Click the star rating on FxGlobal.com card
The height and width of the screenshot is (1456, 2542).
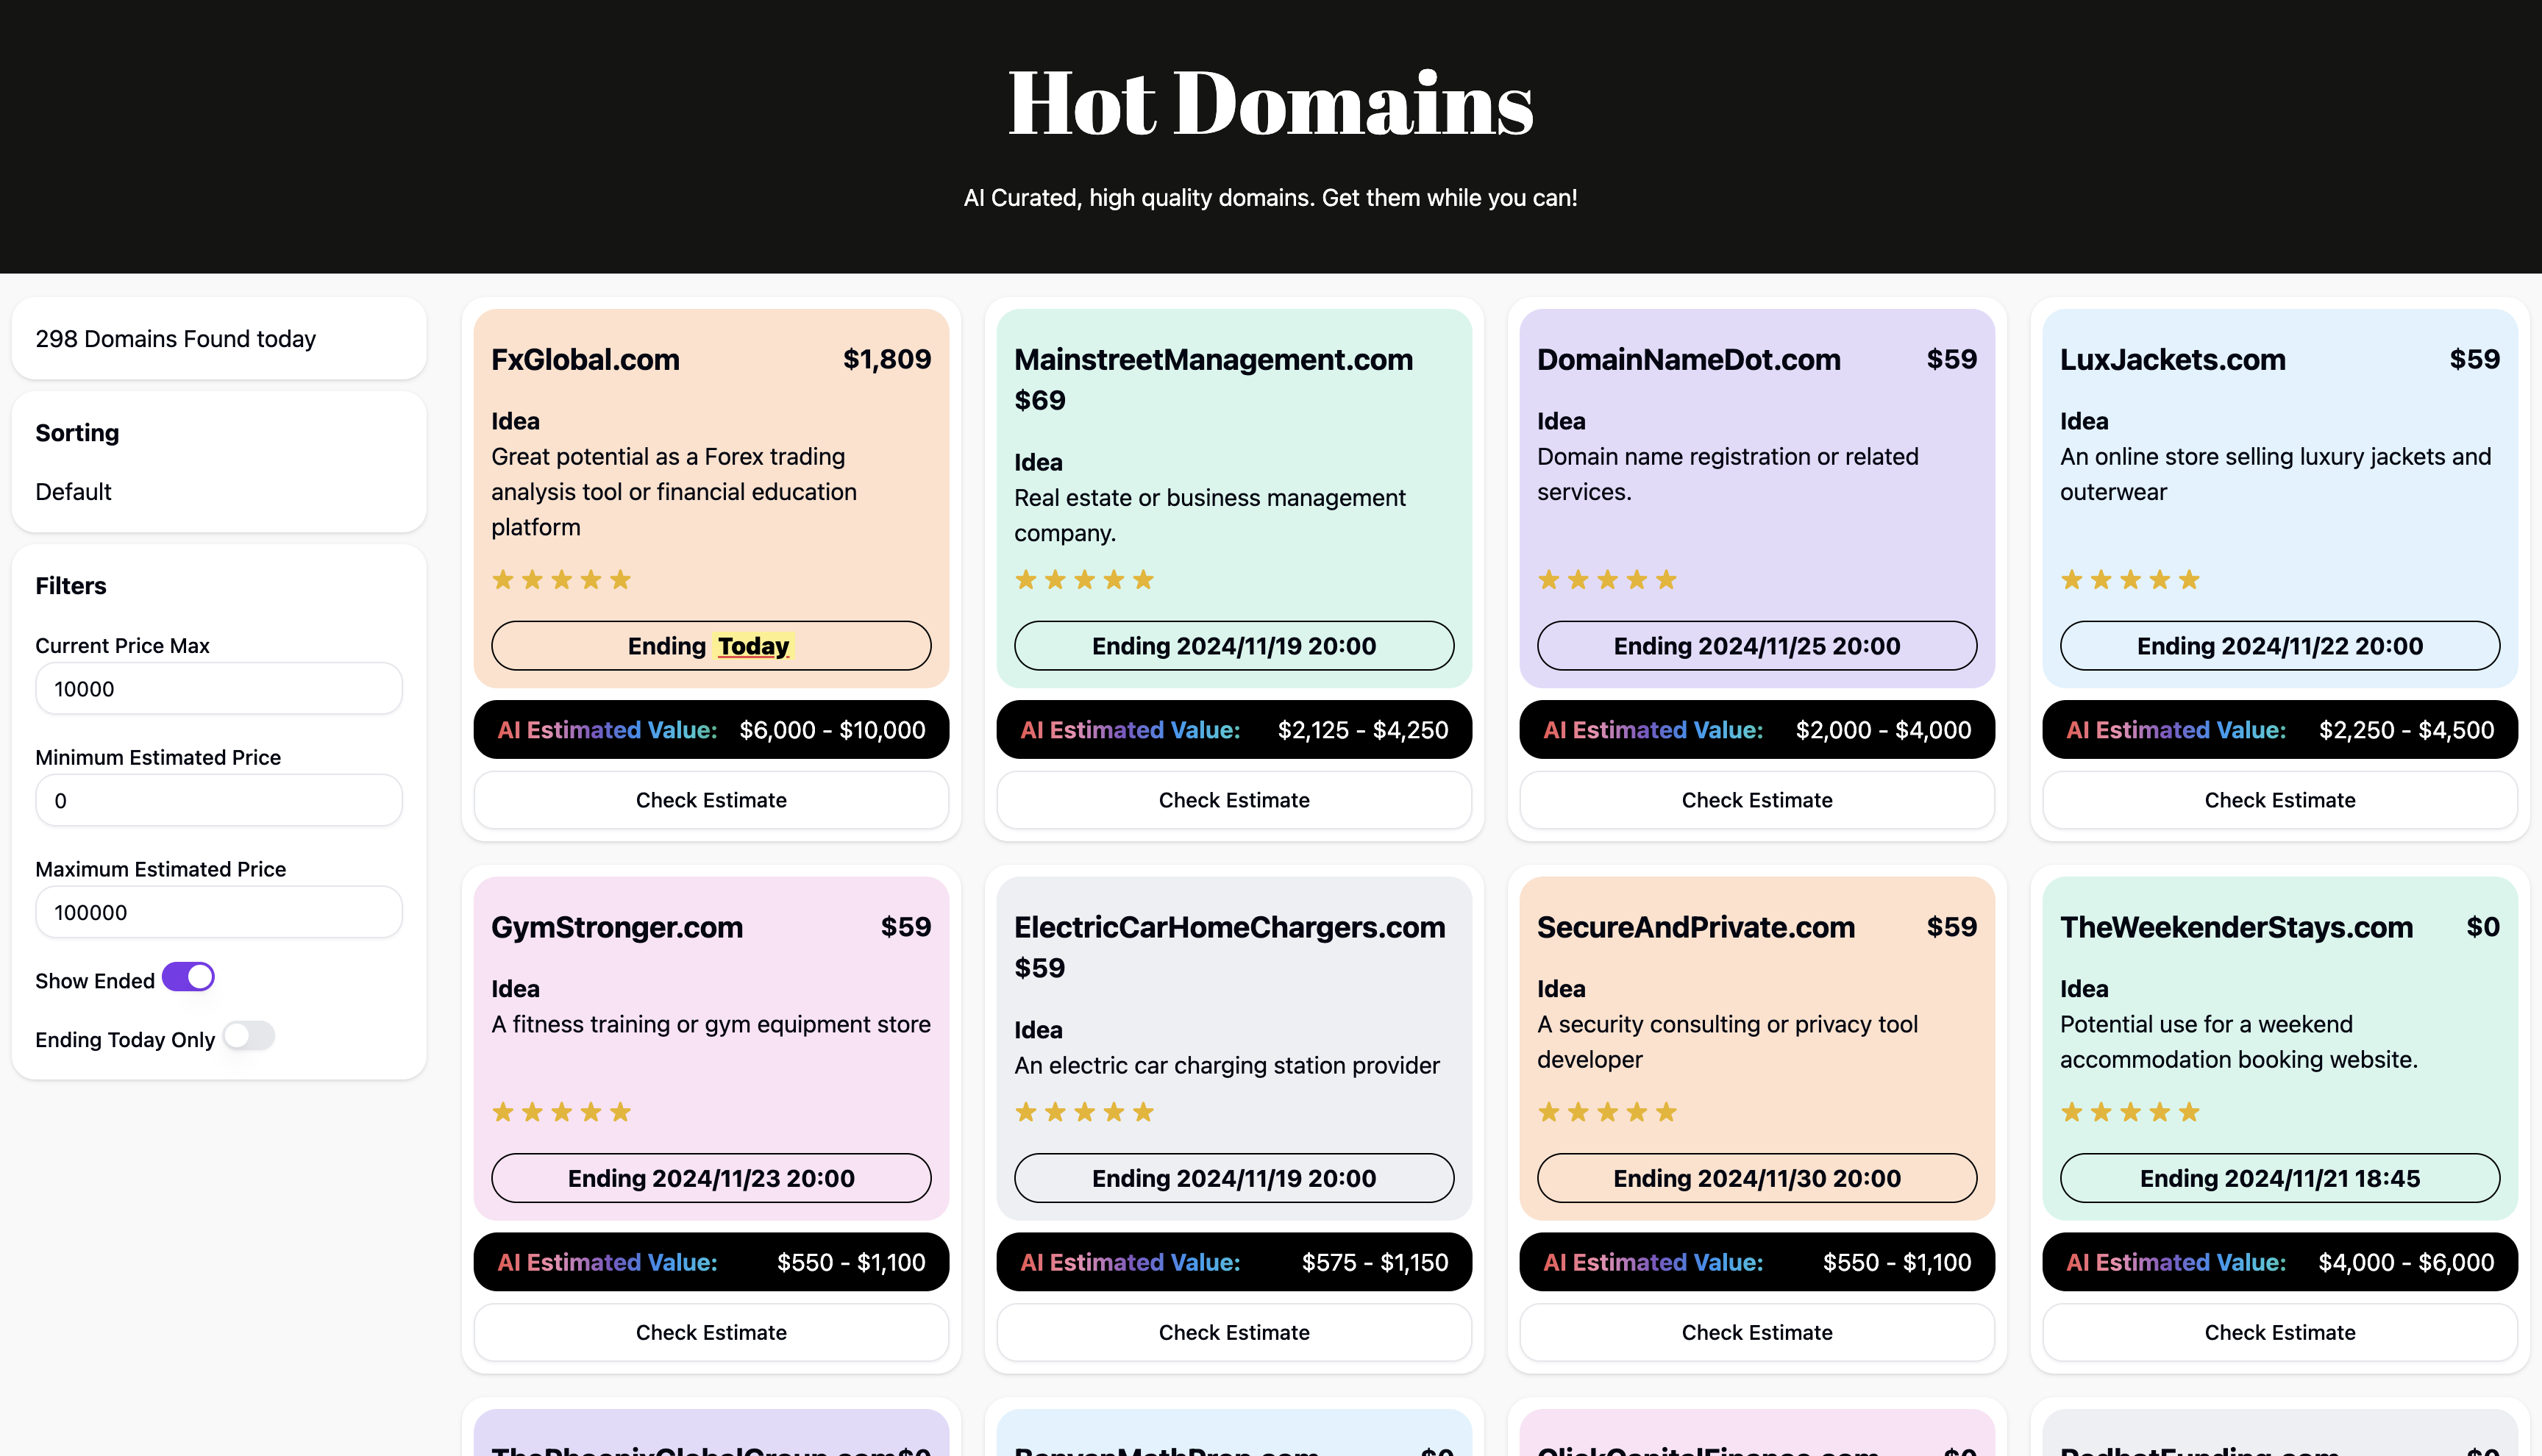[561, 580]
